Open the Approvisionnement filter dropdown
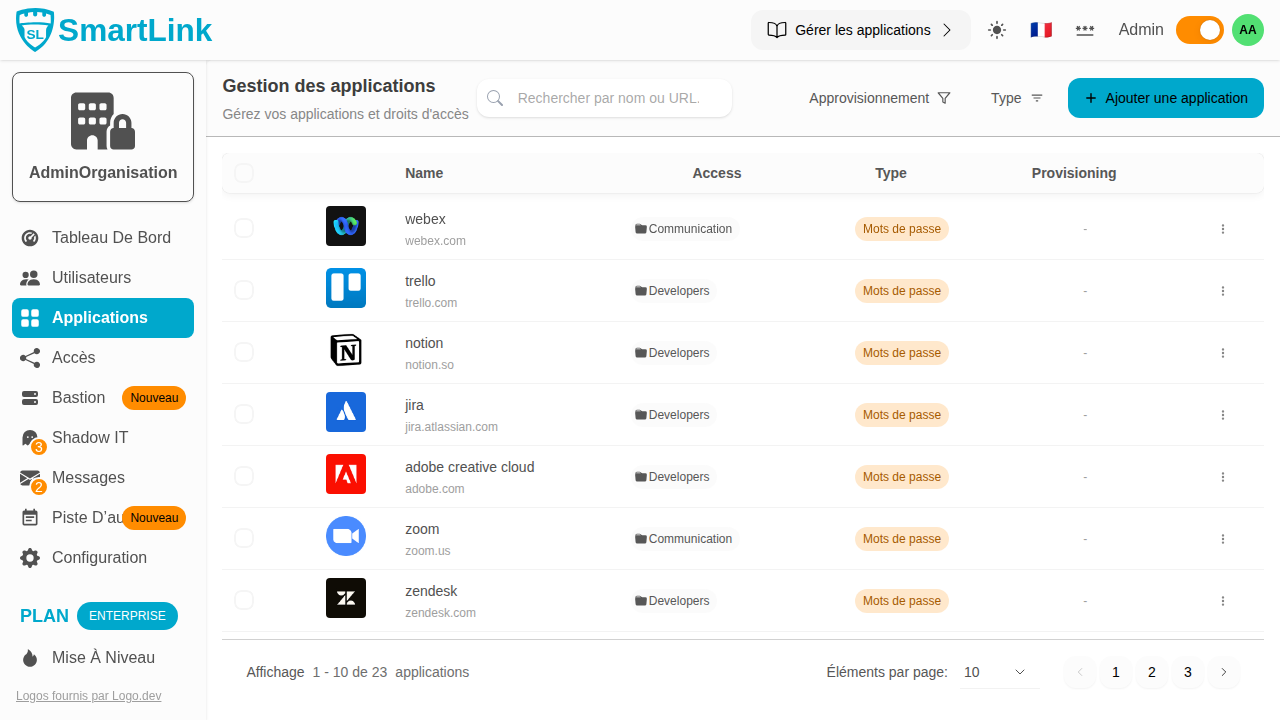Screen dimensions: 1280x720 point(879,98)
